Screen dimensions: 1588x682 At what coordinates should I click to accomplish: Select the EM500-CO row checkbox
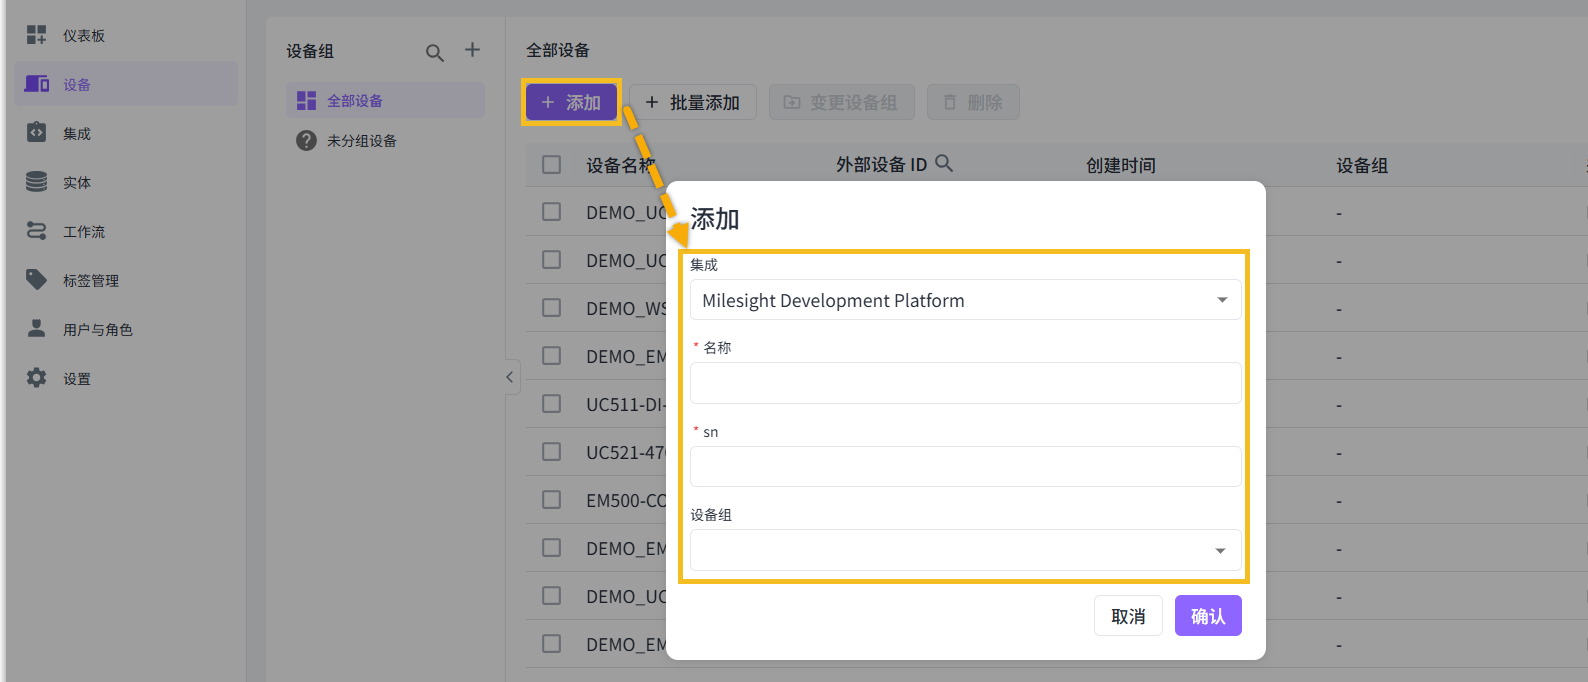[x=551, y=500]
